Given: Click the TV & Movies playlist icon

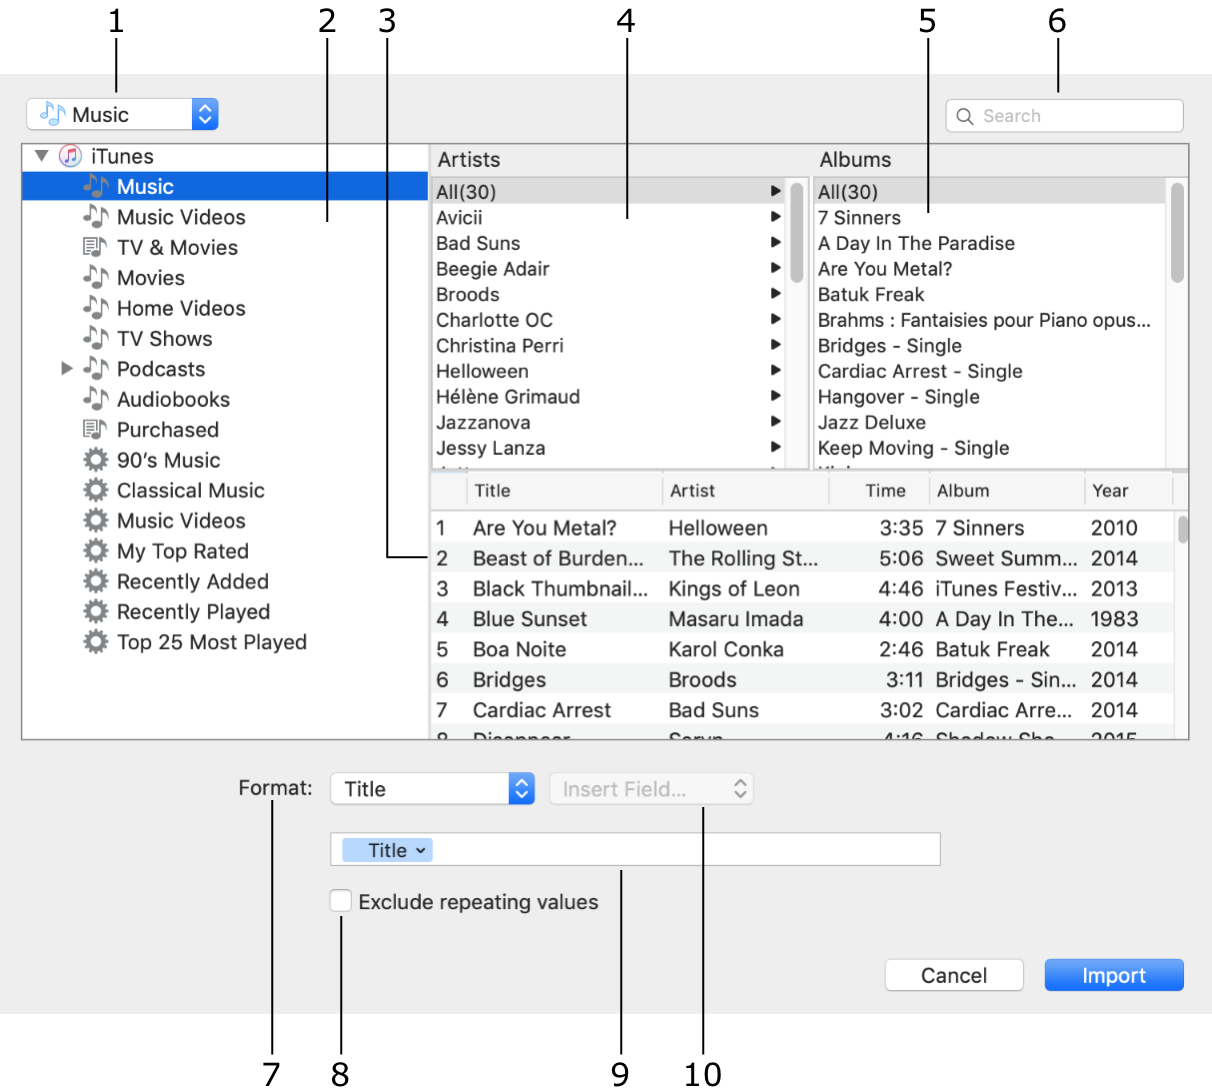Looking at the screenshot, I should (95, 247).
